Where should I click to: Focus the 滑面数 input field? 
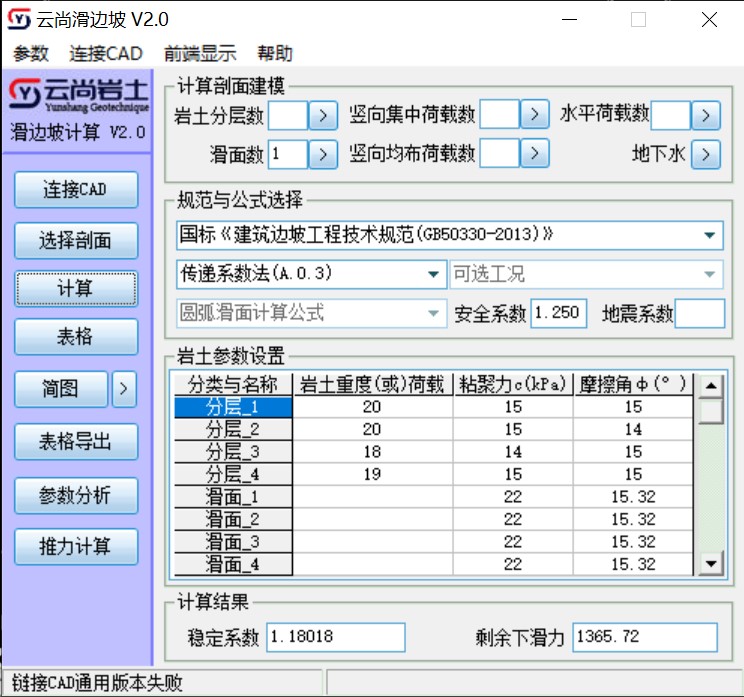288,154
